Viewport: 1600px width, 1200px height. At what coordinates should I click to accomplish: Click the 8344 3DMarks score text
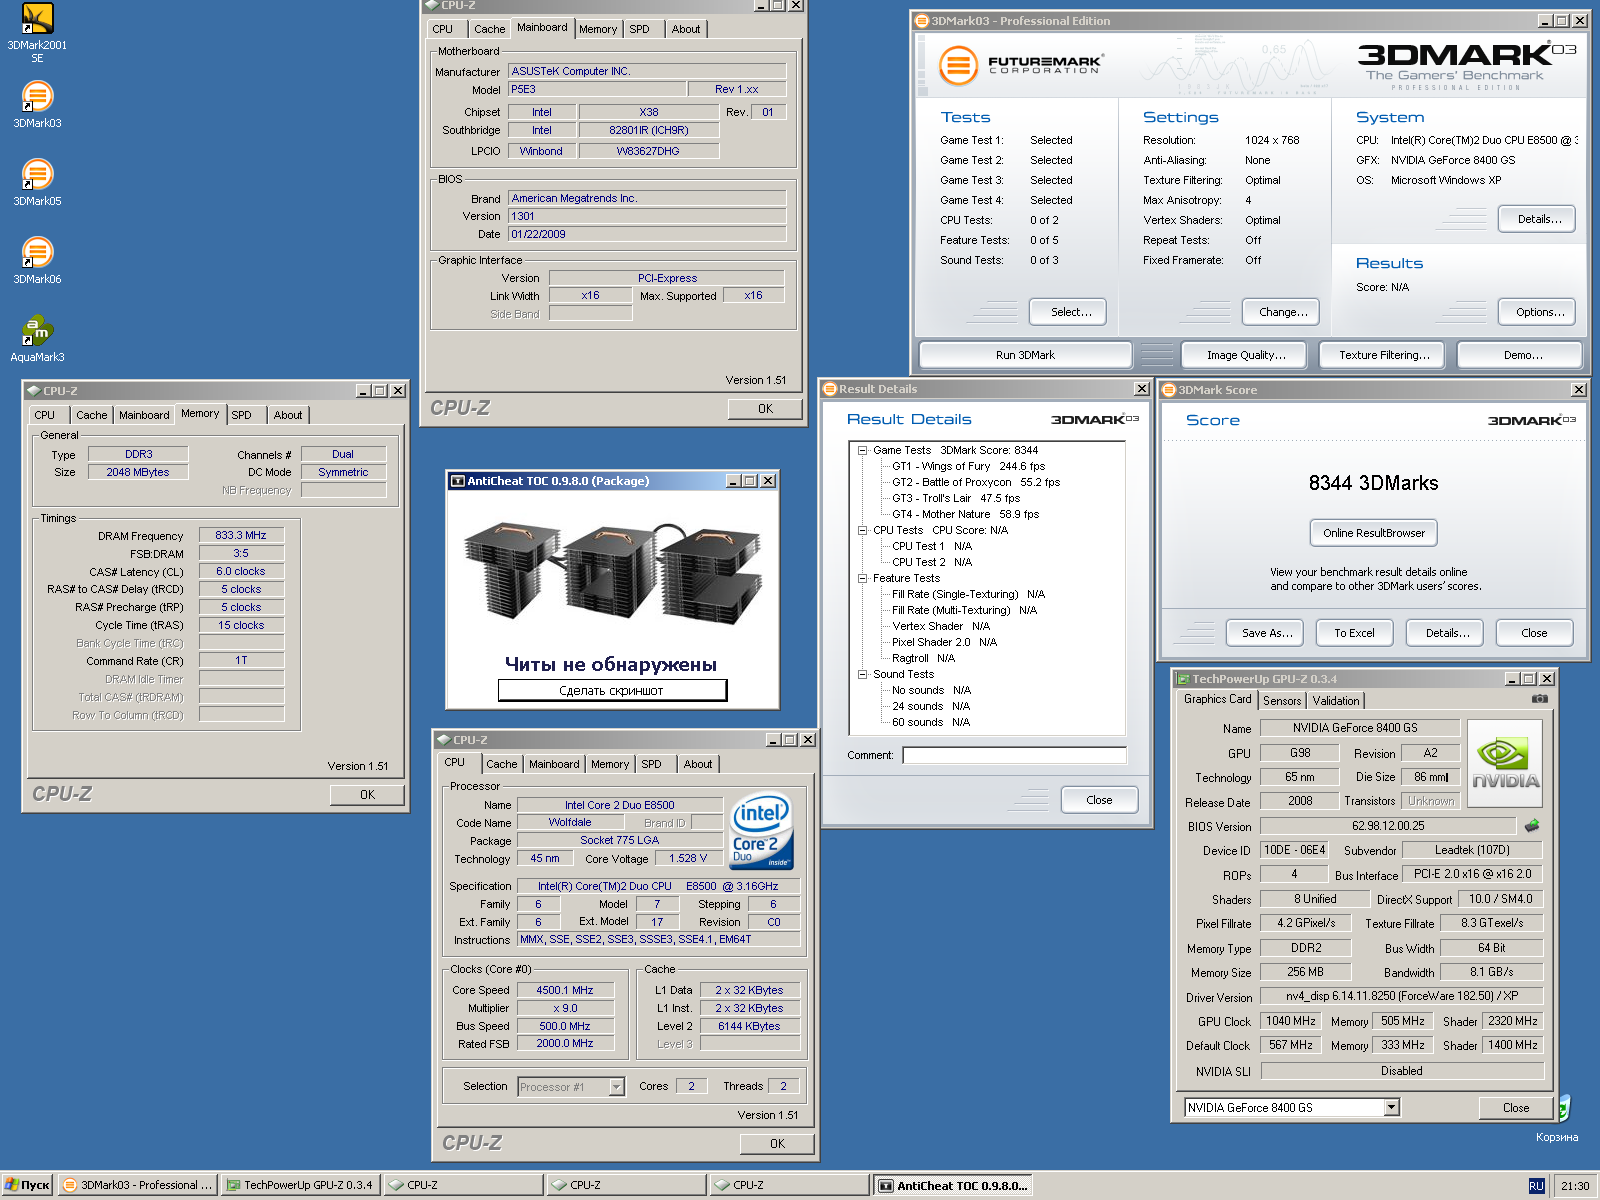[x=1373, y=483]
